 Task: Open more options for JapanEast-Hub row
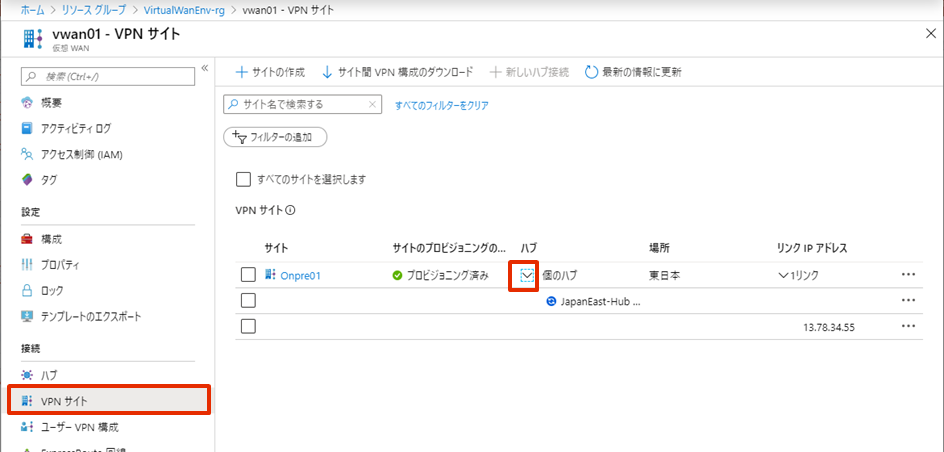click(908, 300)
